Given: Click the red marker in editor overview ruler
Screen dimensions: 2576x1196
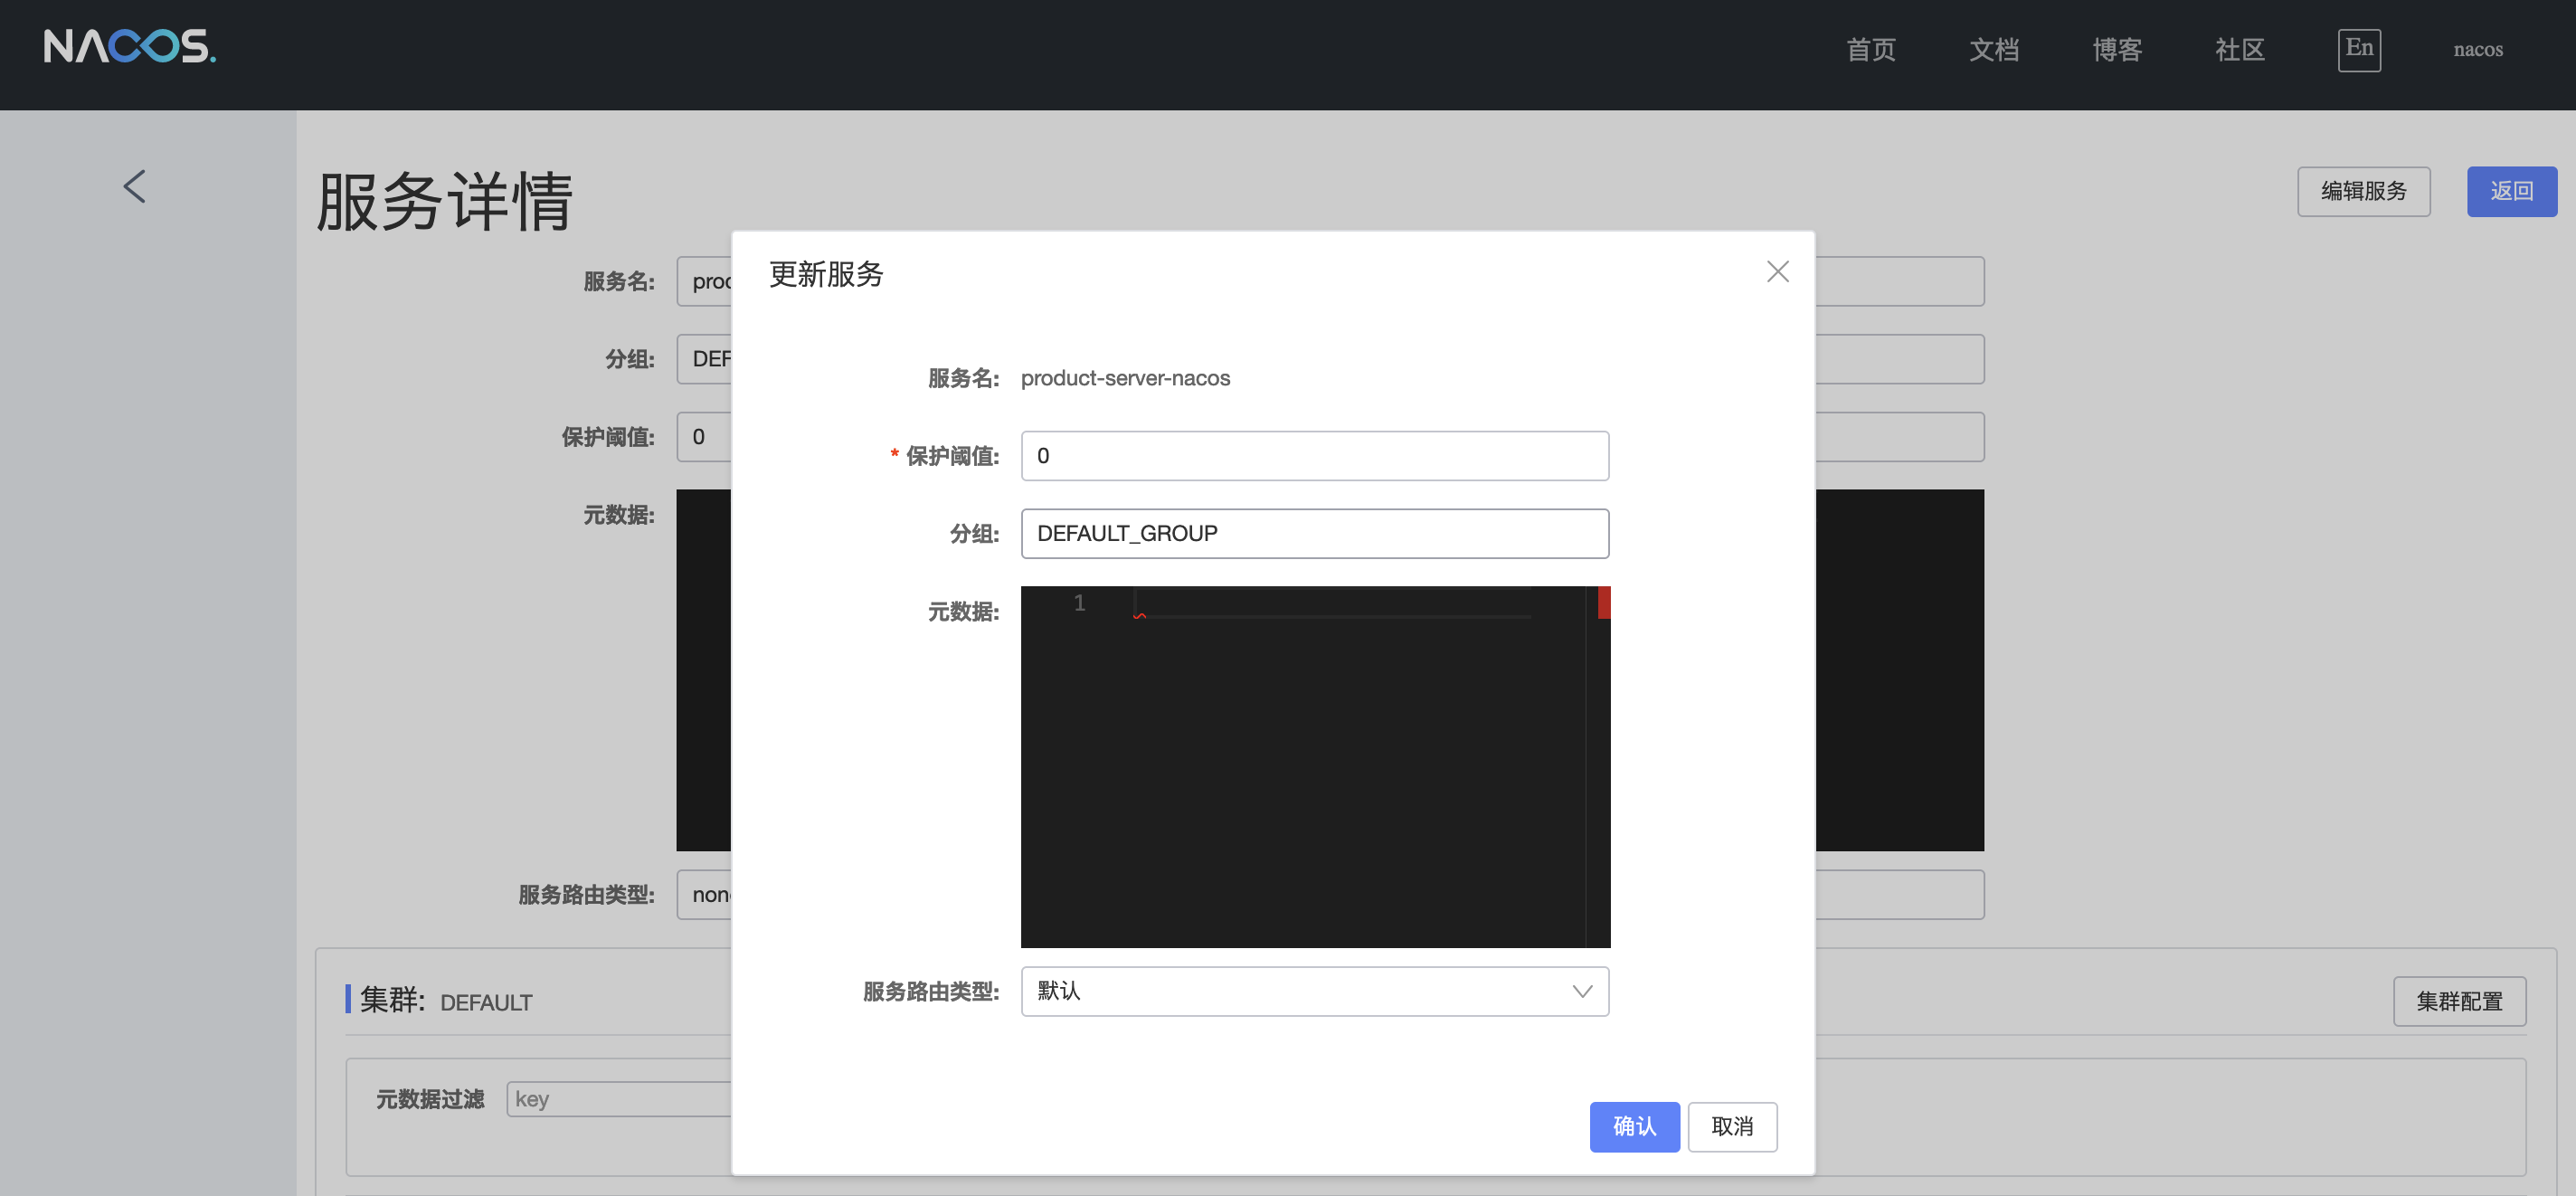Looking at the screenshot, I should [x=1603, y=603].
